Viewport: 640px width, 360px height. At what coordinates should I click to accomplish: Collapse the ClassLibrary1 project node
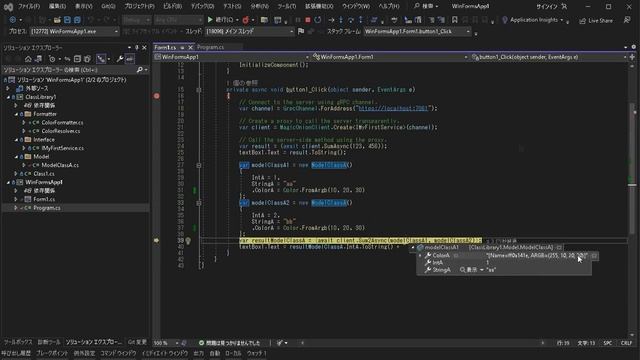pyautogui.click(x=8, y=97)
